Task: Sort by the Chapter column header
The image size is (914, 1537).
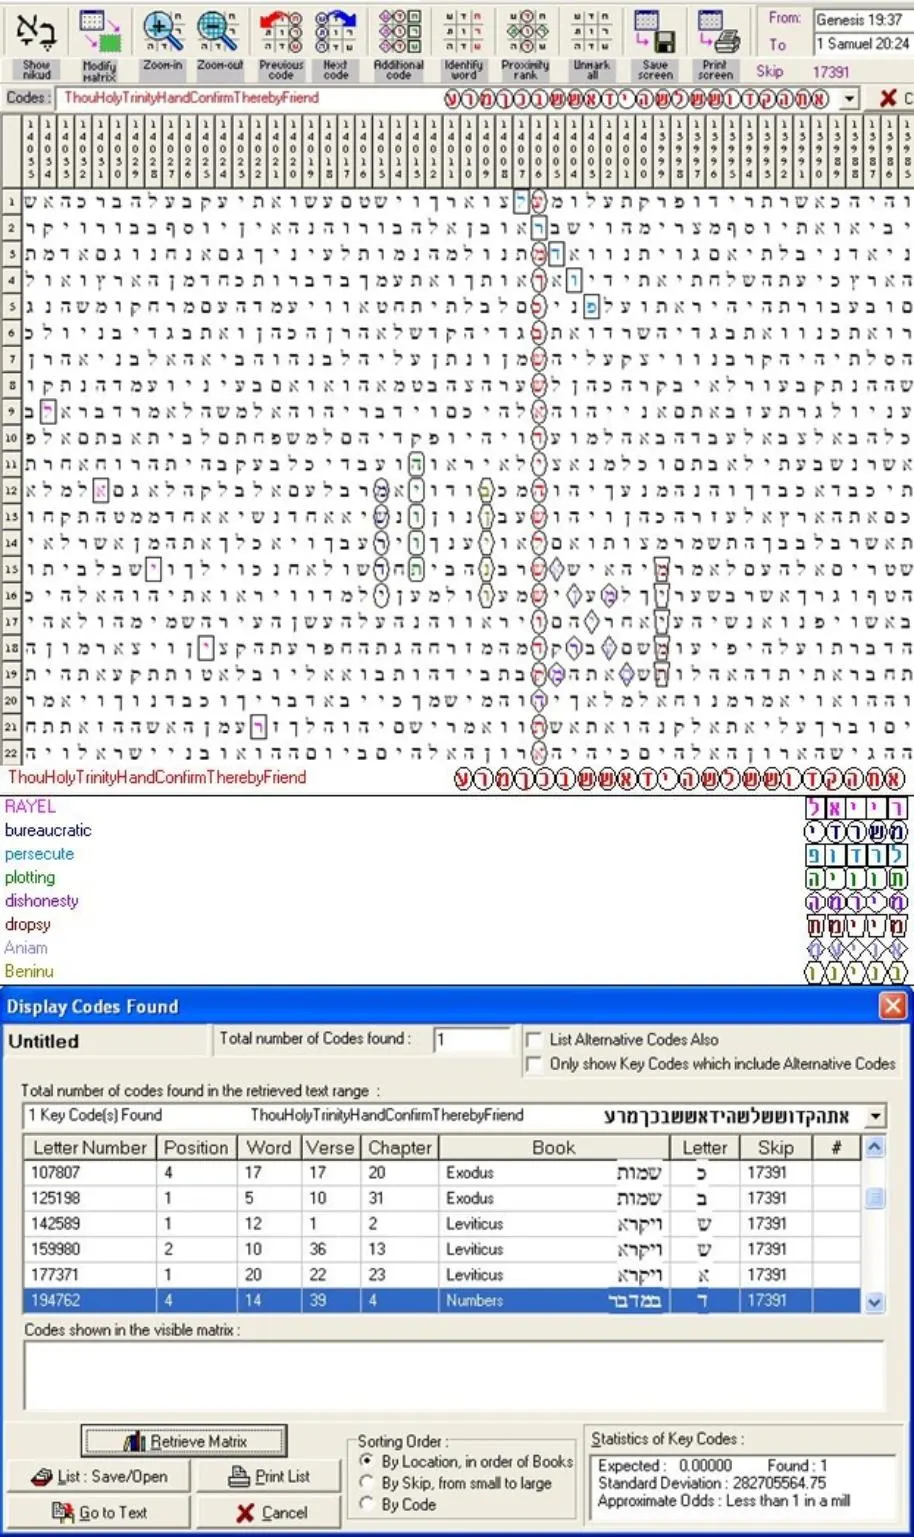Action: coord(400,1147)
